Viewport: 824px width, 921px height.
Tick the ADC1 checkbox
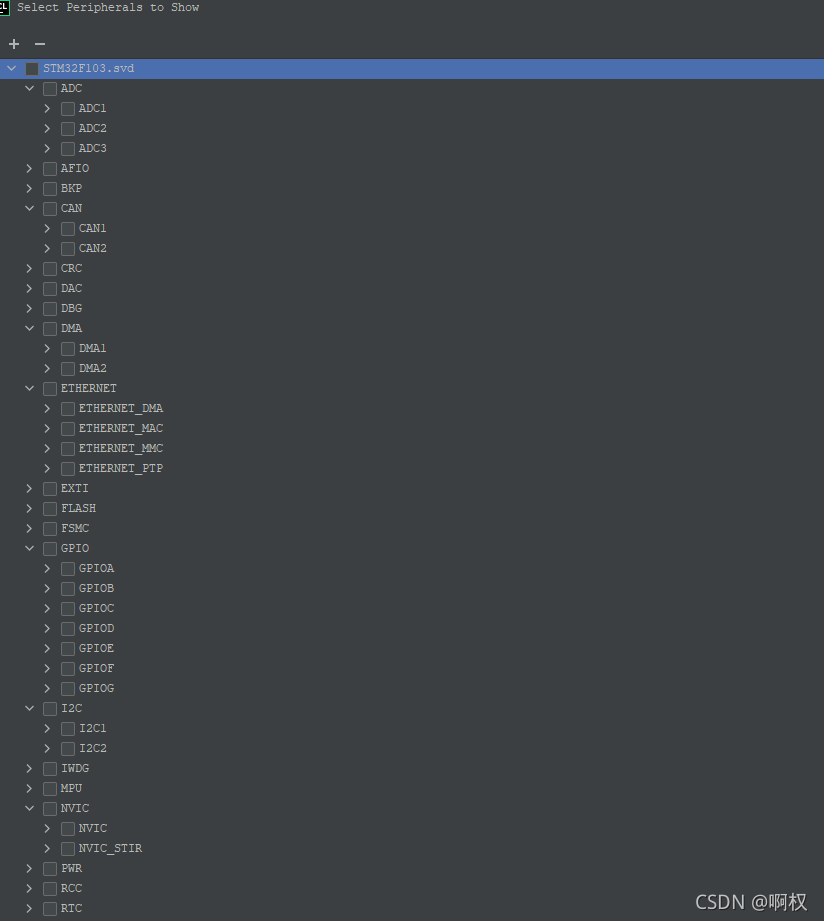(x=68, y=109)
